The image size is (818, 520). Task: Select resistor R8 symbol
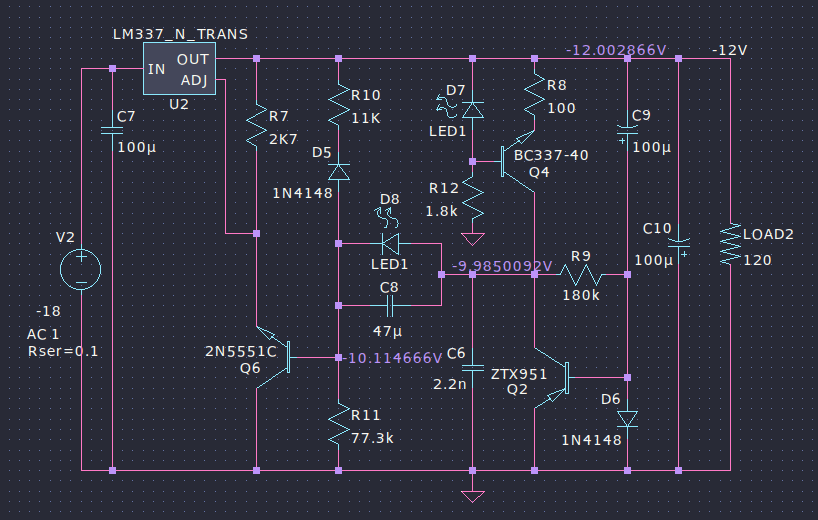point(534,94)
